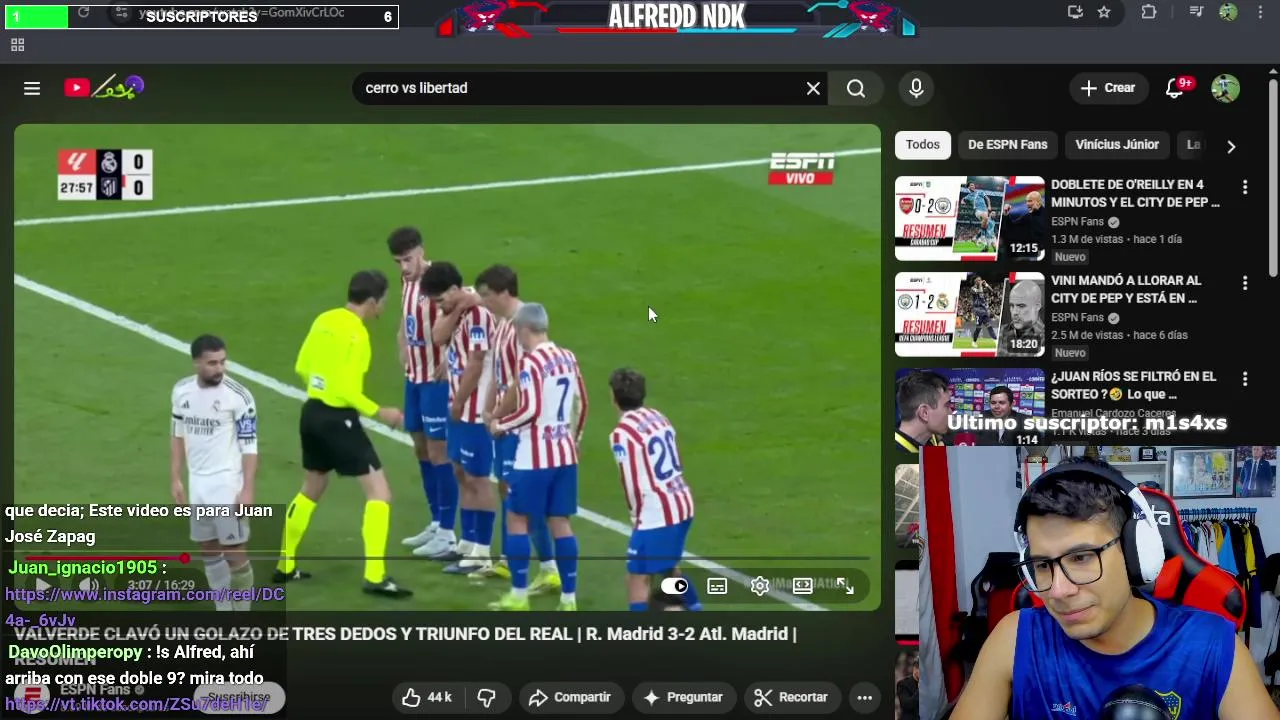This screenshot has height=720, width=1280.
Task: Click the Suscribirse button
Action: point(238,697)
